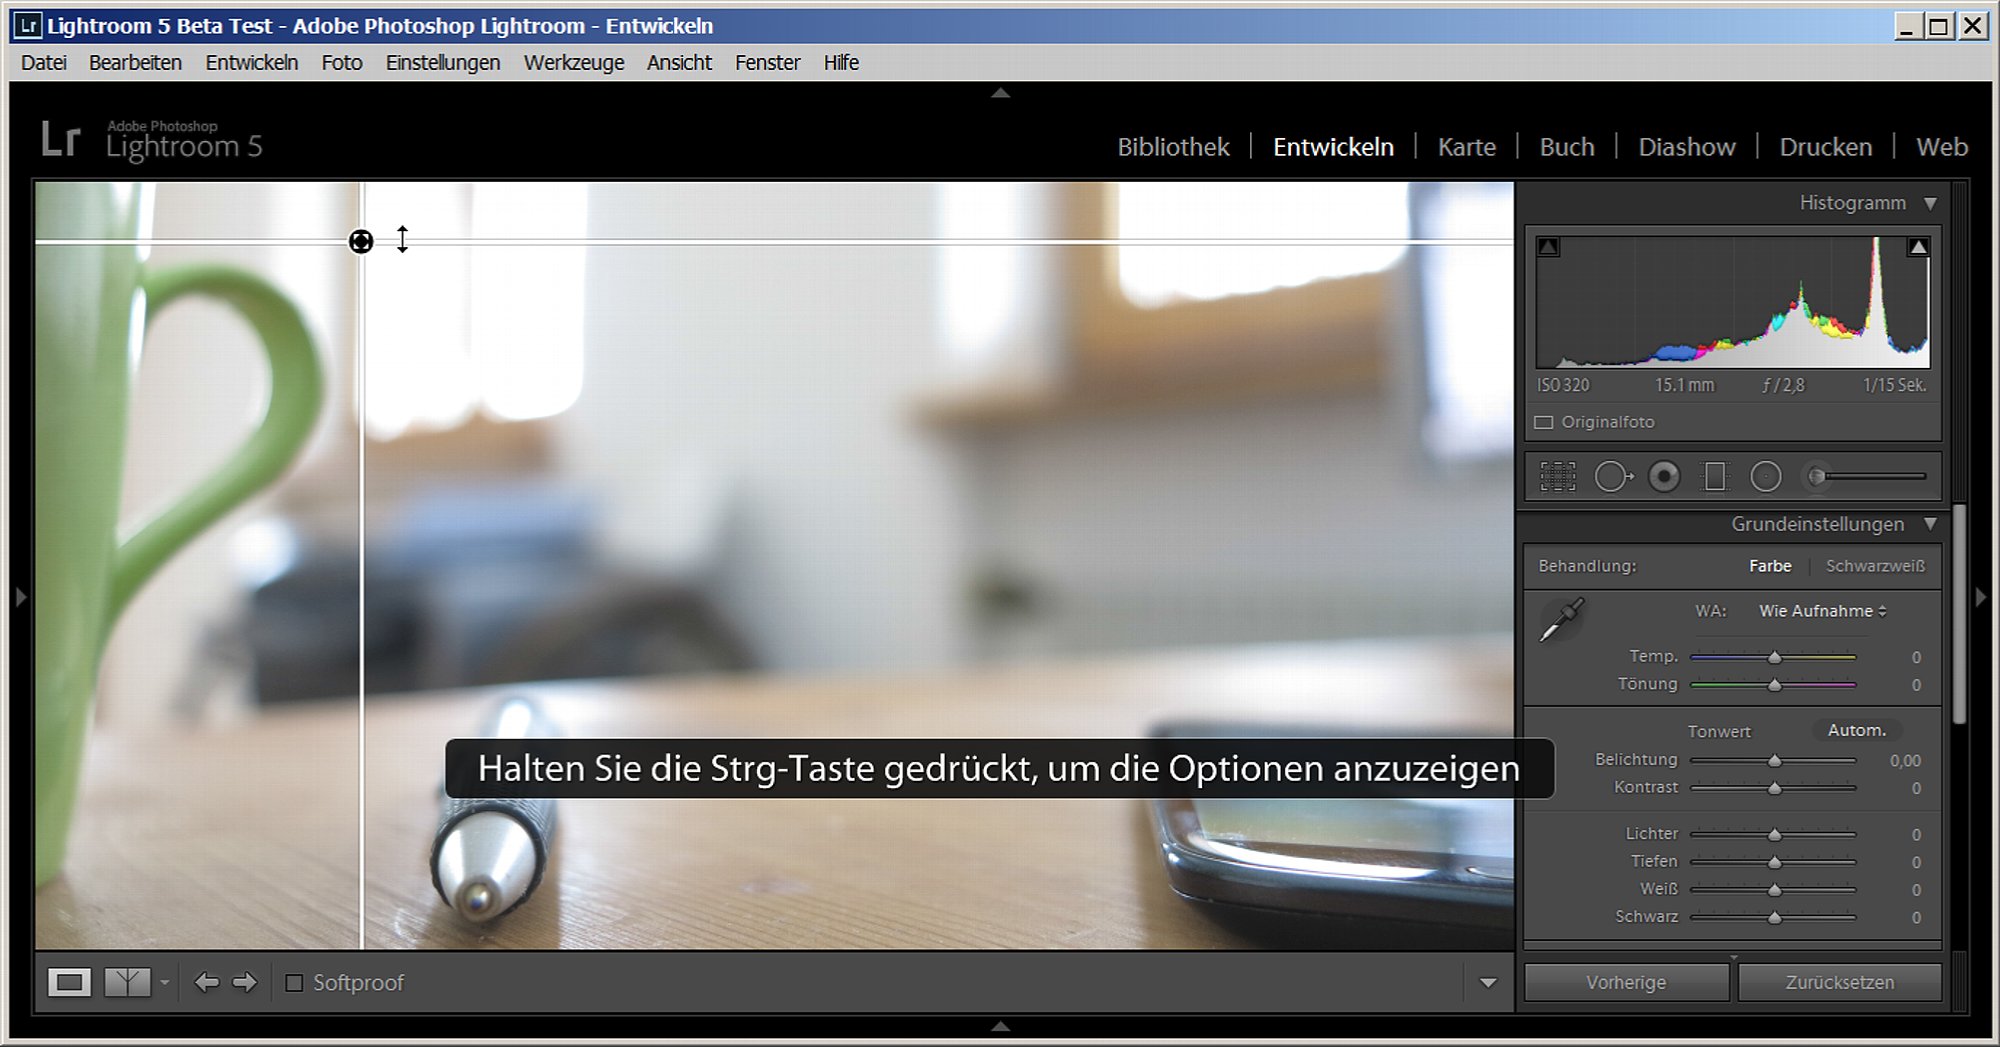Click the Autom. tone button
The width and height of the screenshot is (2000, 1047).
click(x=1857, y=730)
